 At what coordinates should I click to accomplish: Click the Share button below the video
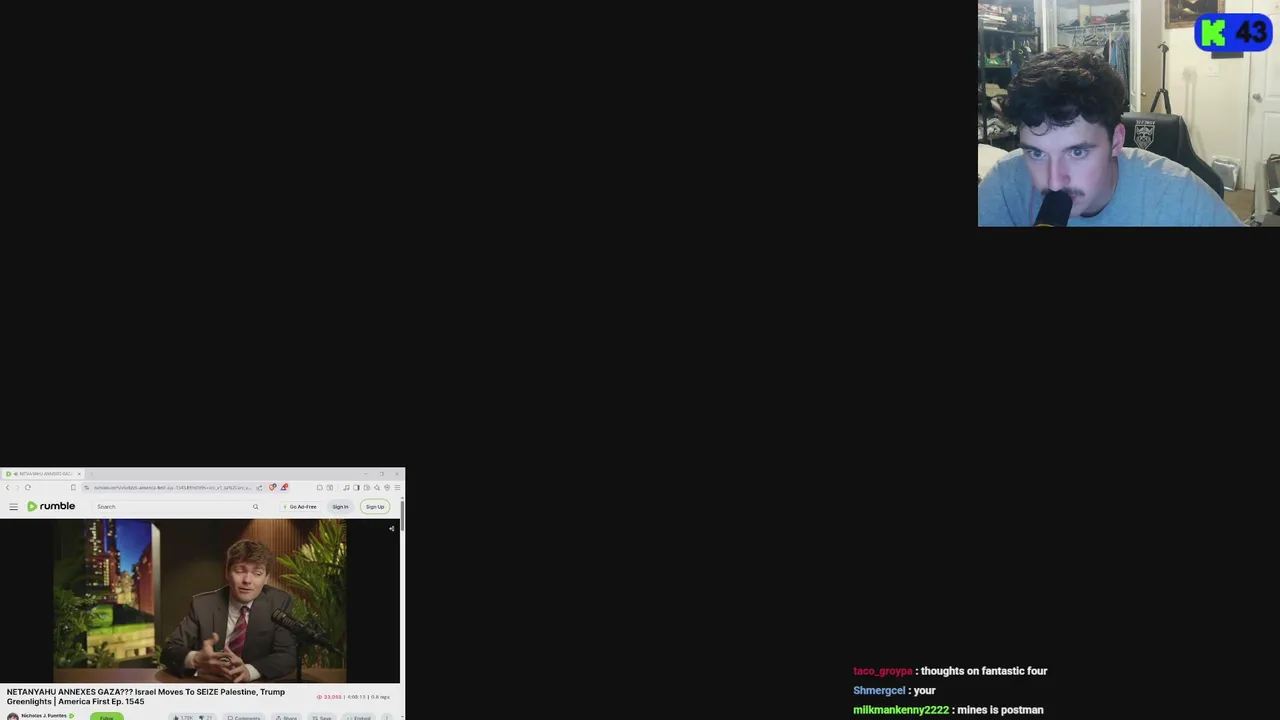click(x=285, y=717)
